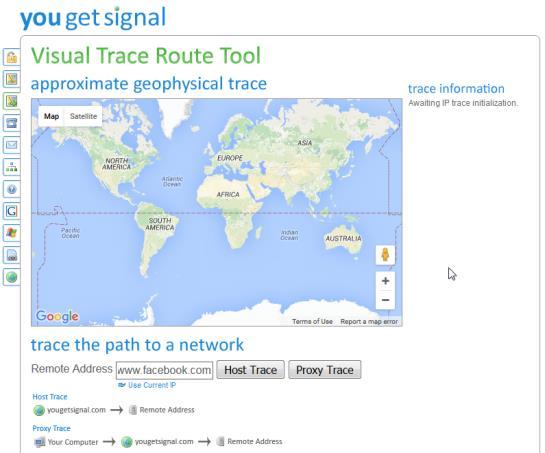
Task: Zoom in on the map with plus
Action: coord(385,281)
